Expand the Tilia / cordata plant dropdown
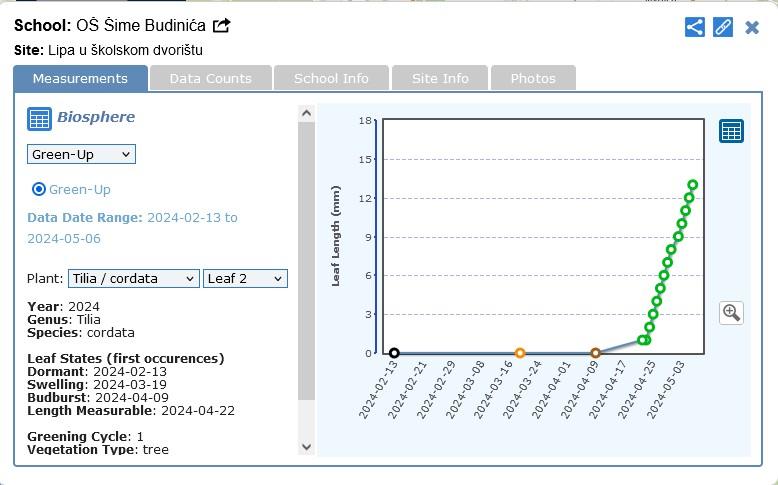 133,279
